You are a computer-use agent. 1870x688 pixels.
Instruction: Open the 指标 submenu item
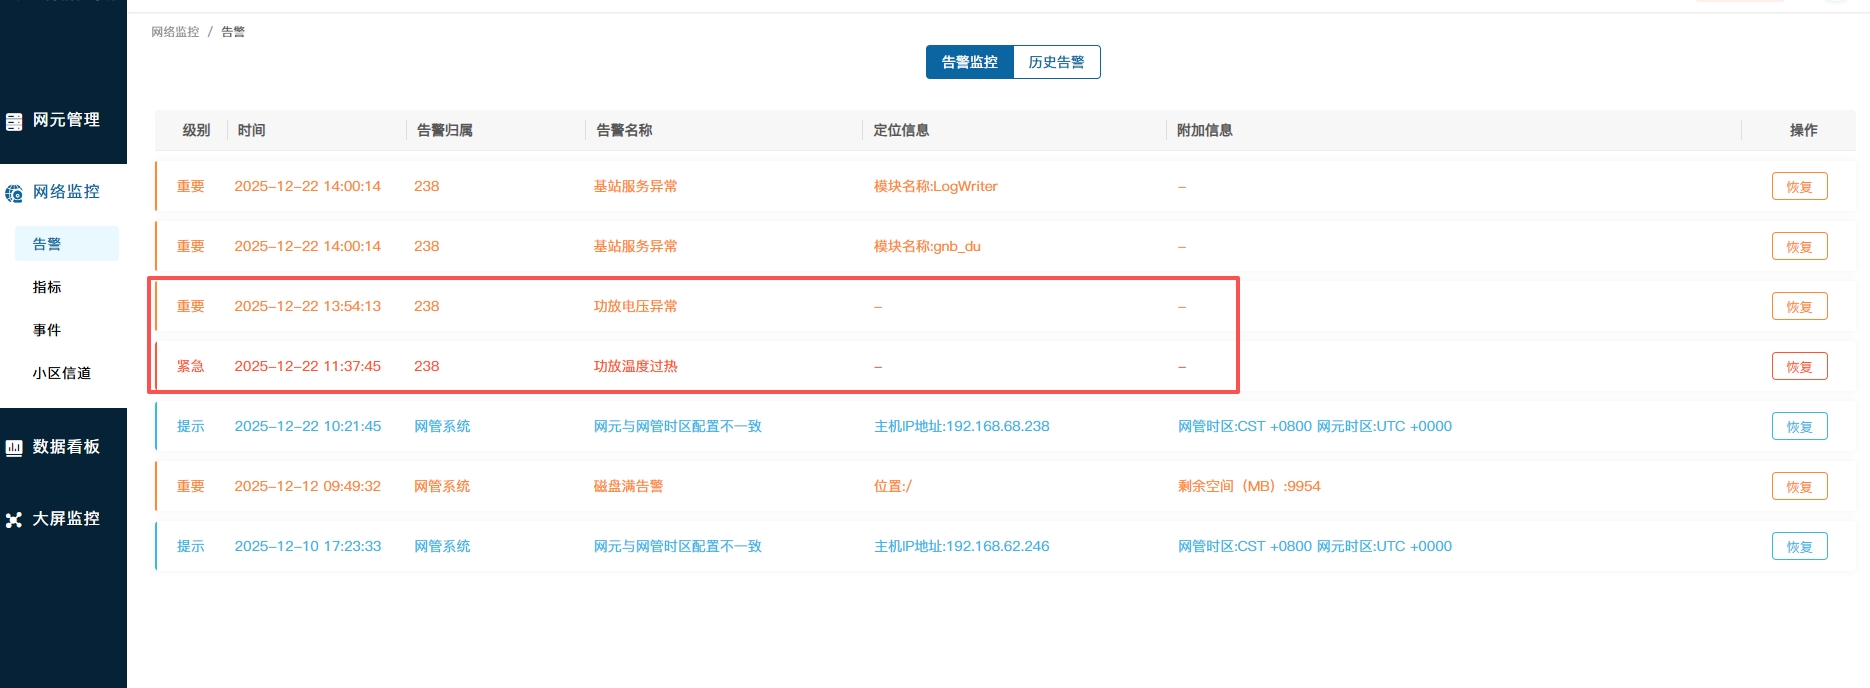47,287
